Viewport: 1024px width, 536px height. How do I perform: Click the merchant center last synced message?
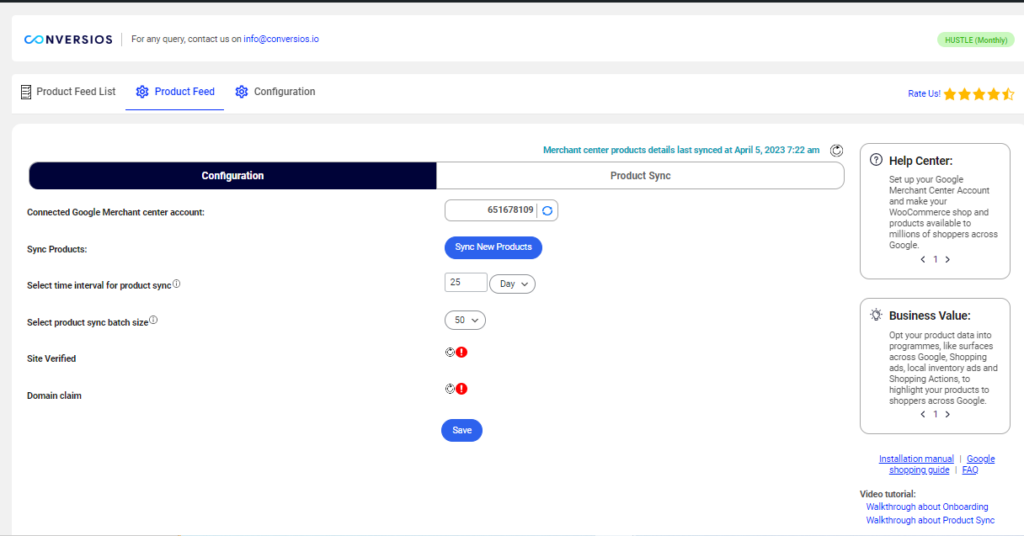(x=681, y=150)
